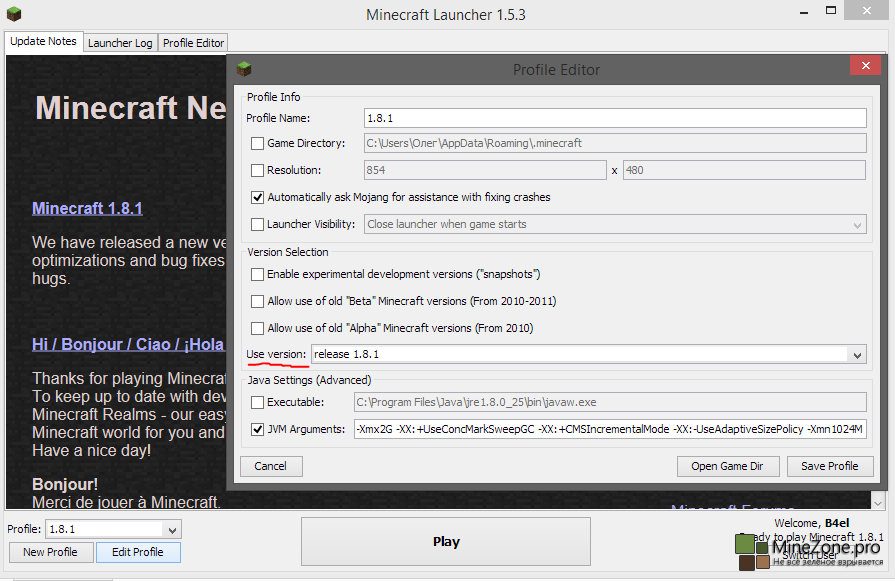Screen dimensions: 895x581
Task: Toggle the JVM Arguments checkbox
Action: pyautogui.click(x=258, y=430)
